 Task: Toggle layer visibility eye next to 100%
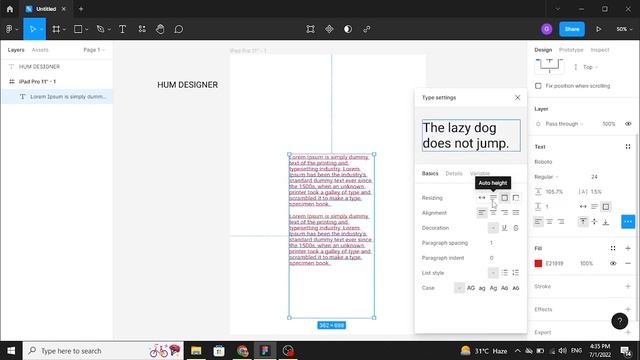(628, 124)
